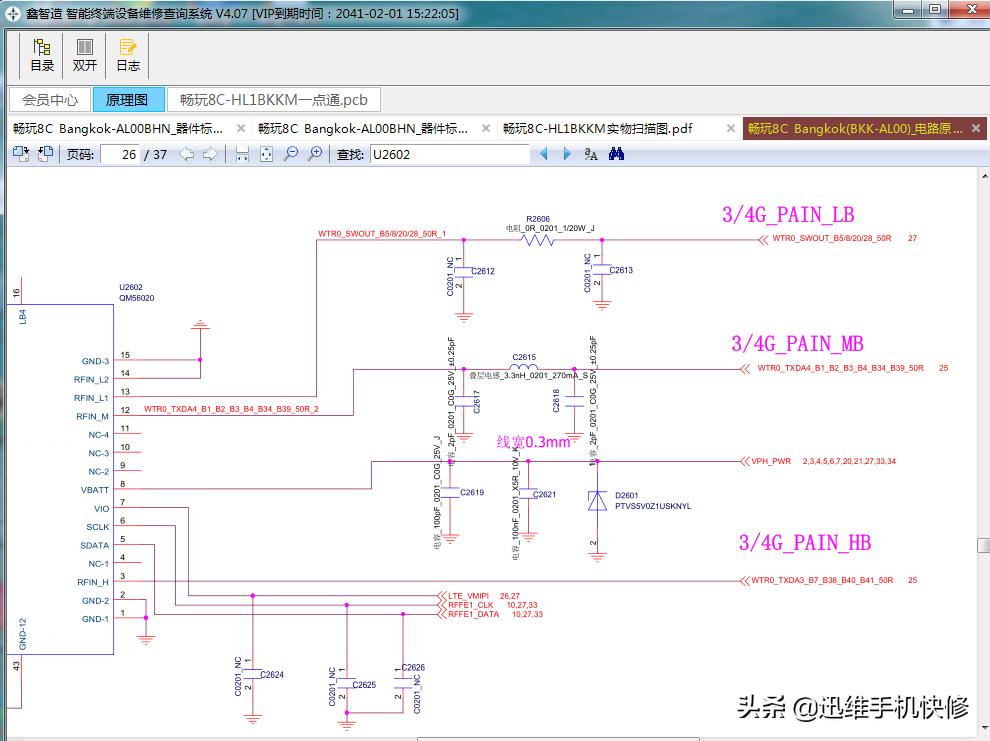Select the fit-to-page view icon
The height and width of the screenshot is (741, 990).
pos(265,155)
